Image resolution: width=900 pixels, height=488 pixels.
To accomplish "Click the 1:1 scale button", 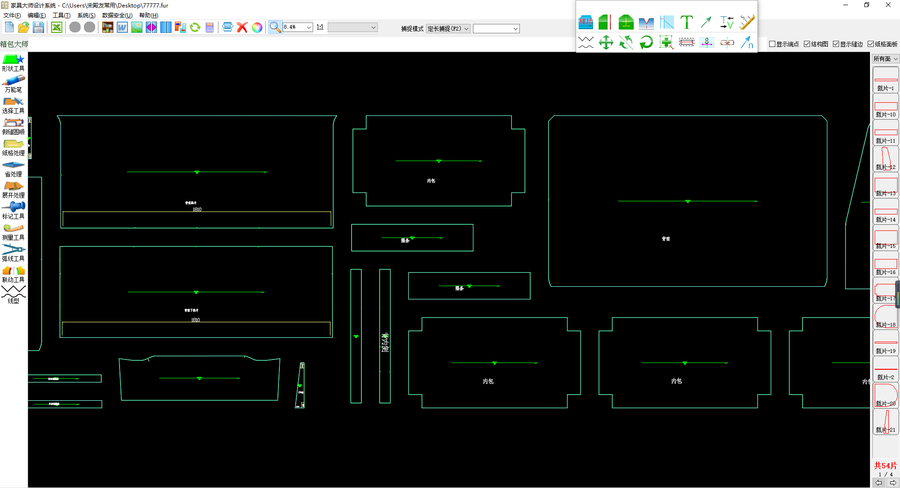I will [x=320, y=27].
